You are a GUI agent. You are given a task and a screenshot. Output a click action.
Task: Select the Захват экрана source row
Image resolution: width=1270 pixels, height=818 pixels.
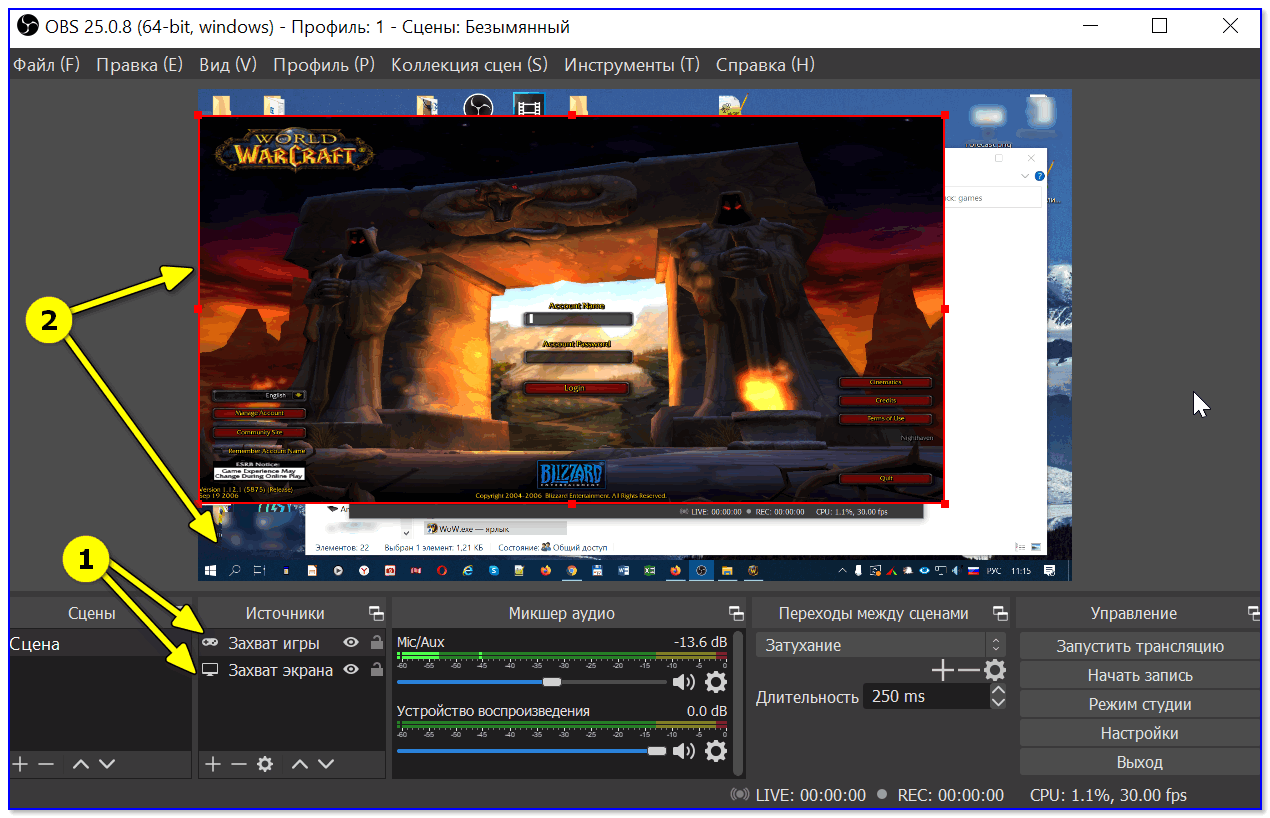pyautogui.click(x=292, y=670)
